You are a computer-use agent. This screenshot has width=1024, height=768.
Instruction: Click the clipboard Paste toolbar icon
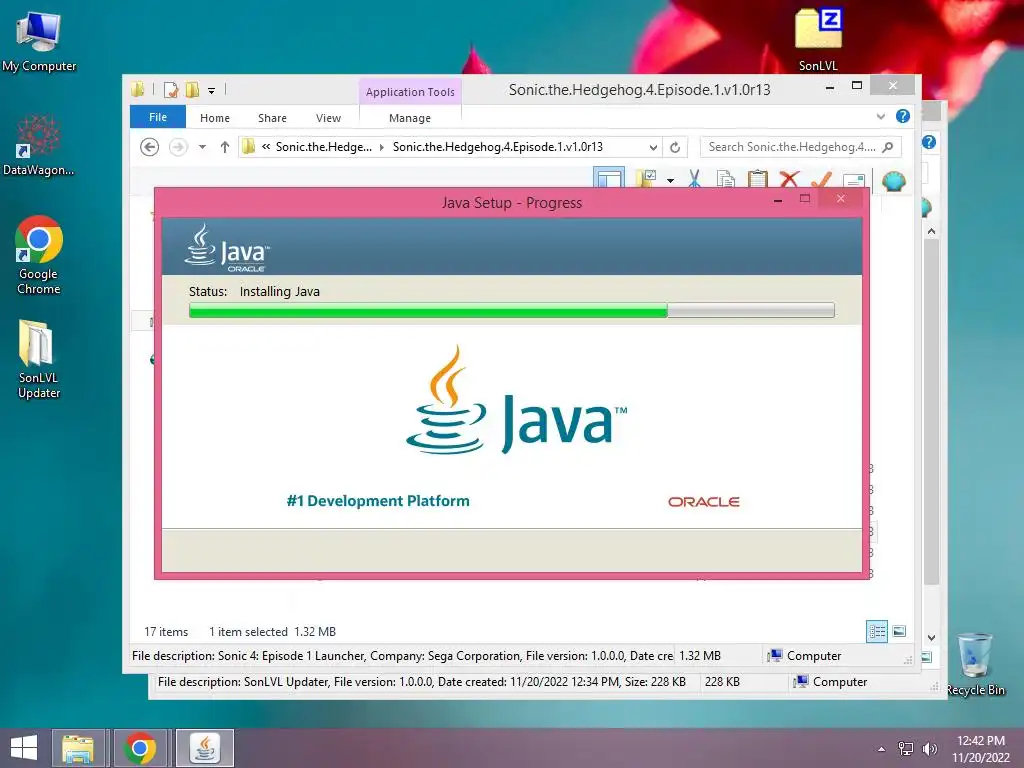(757, 179)
